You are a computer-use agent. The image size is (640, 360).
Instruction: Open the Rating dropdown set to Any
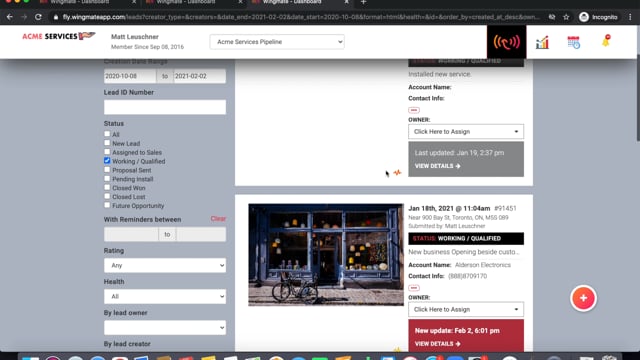tap(165, 265)
